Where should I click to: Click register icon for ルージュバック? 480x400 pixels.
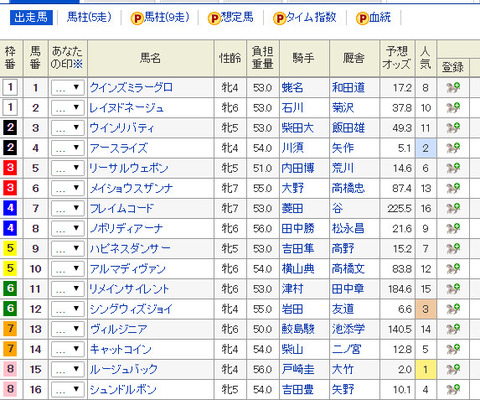(x=453, y=369)
